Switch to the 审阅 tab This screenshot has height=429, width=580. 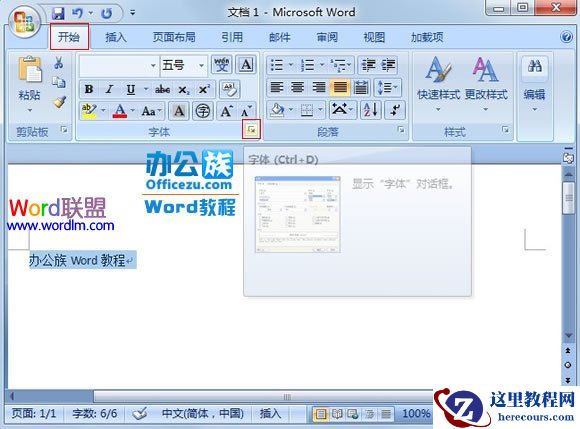(x=327, y=37)
